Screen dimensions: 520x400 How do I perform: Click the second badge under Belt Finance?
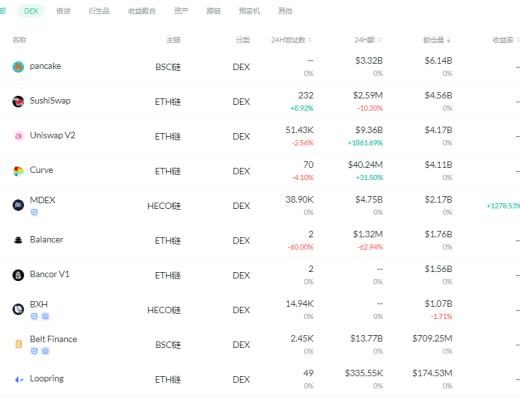pos(45,351)
